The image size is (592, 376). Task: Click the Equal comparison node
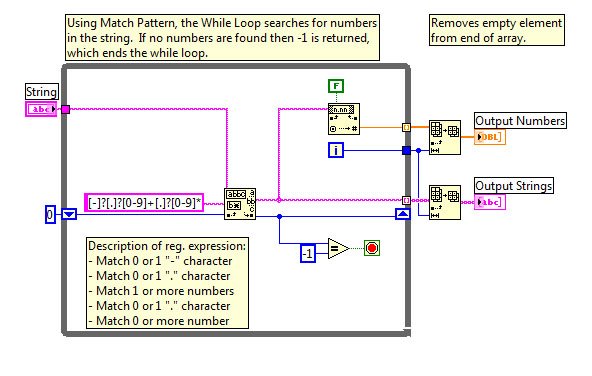pyautogui.click(x=339, y=248)
